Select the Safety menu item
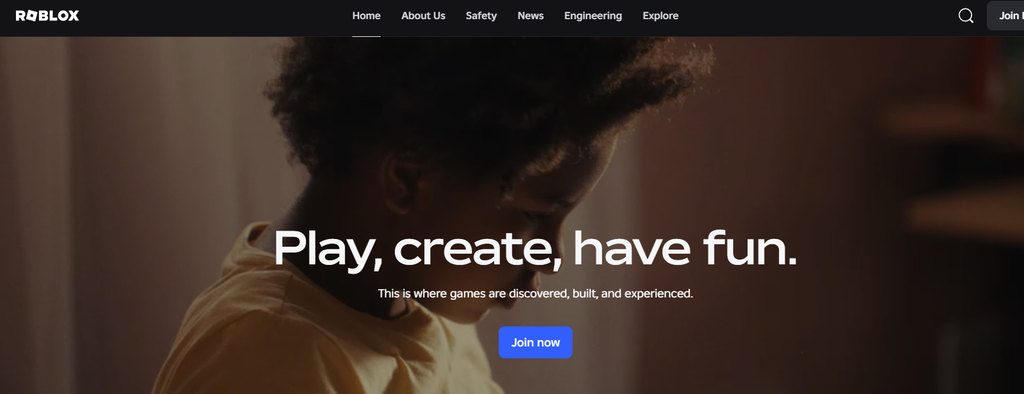 (x=481, y=16)
